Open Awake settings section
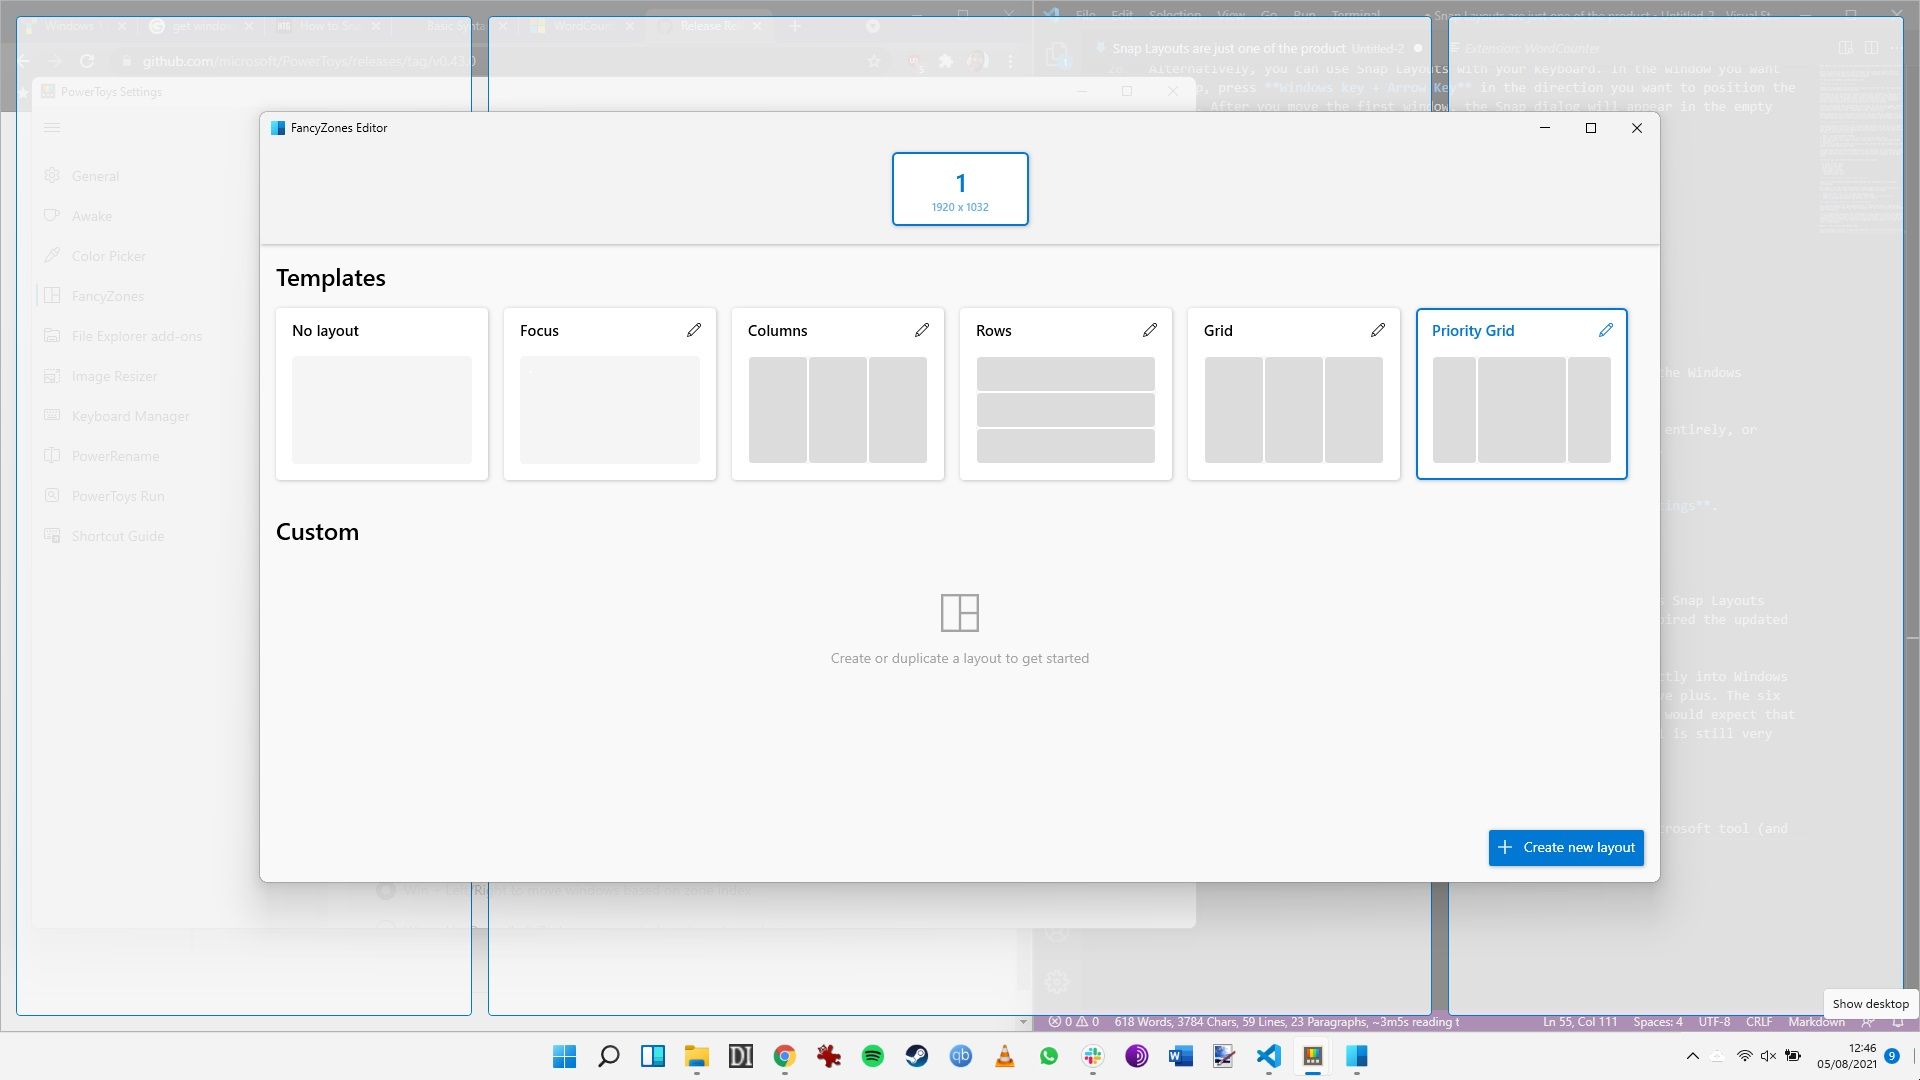 click(91, 215)
